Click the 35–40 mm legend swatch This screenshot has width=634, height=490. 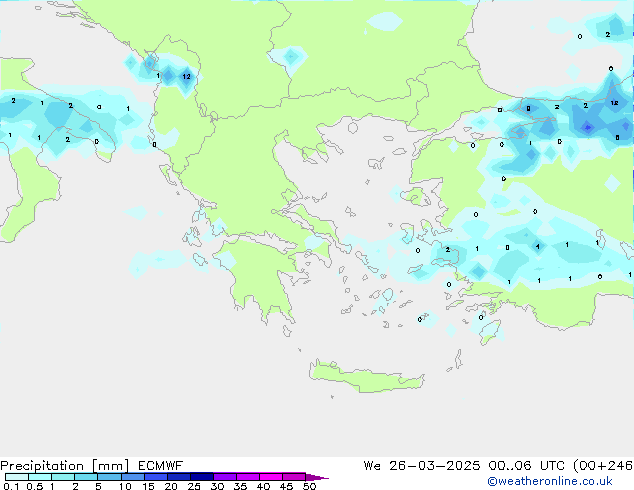(248, 477)
